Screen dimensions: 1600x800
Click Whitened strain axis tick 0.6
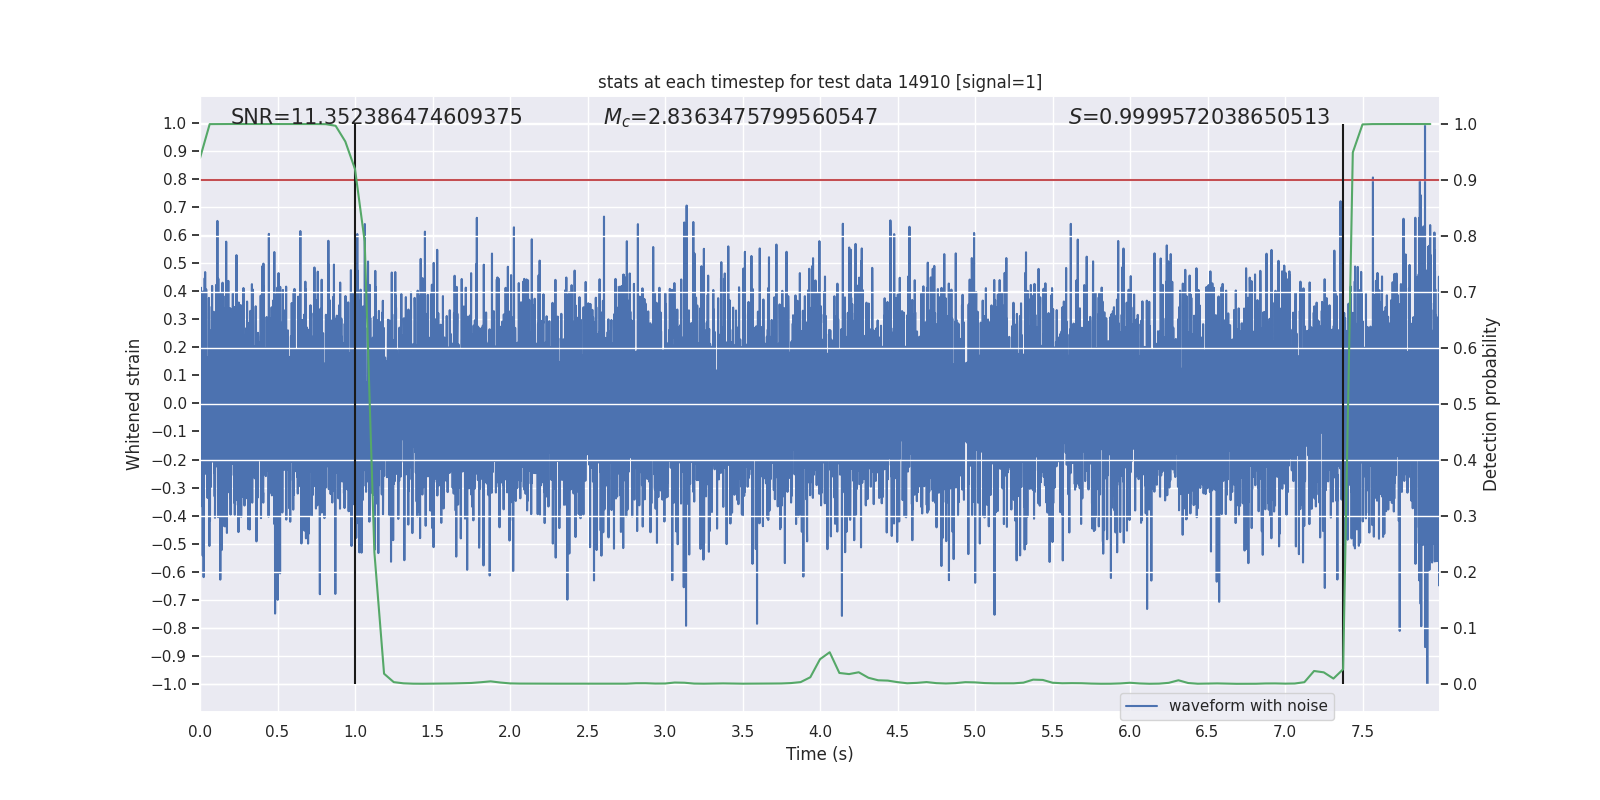pyautogui.click(x=175, y=236)
